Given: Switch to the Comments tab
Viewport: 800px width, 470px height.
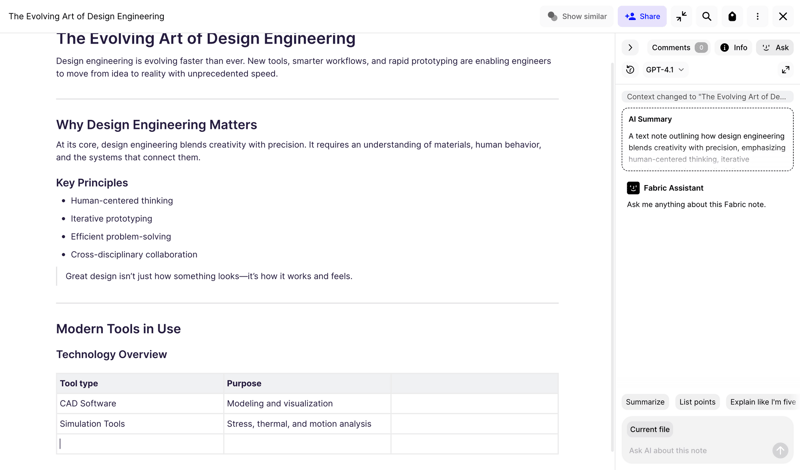Looking at the screenshot, I should pos(678,47).
